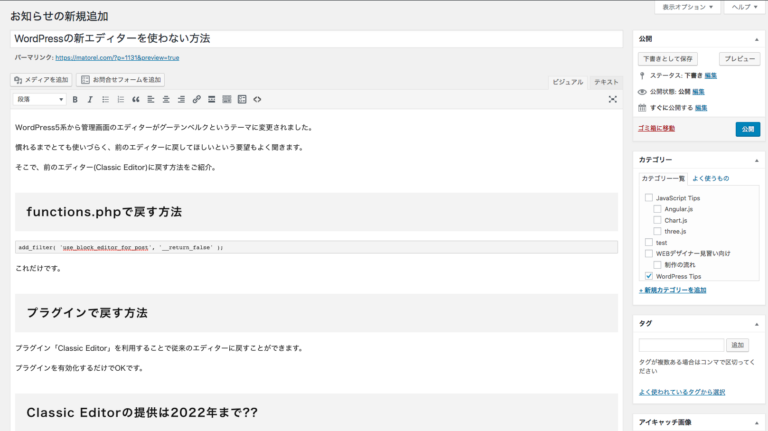Image resolution: width=768 pixels, height=431 pixels.
Task: Insert a blockquote
Action: point(136,99)
